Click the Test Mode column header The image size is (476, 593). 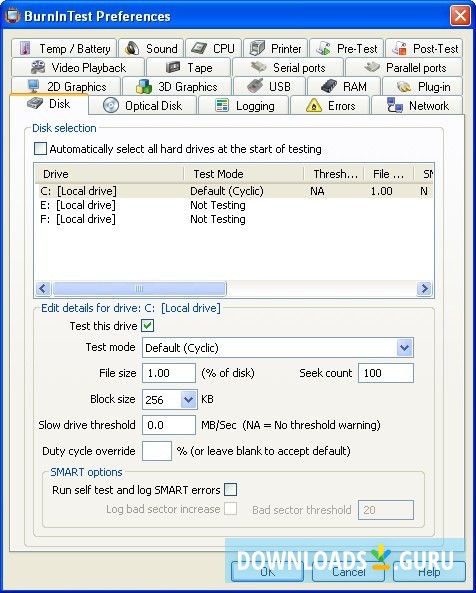[x=243, y=174]
